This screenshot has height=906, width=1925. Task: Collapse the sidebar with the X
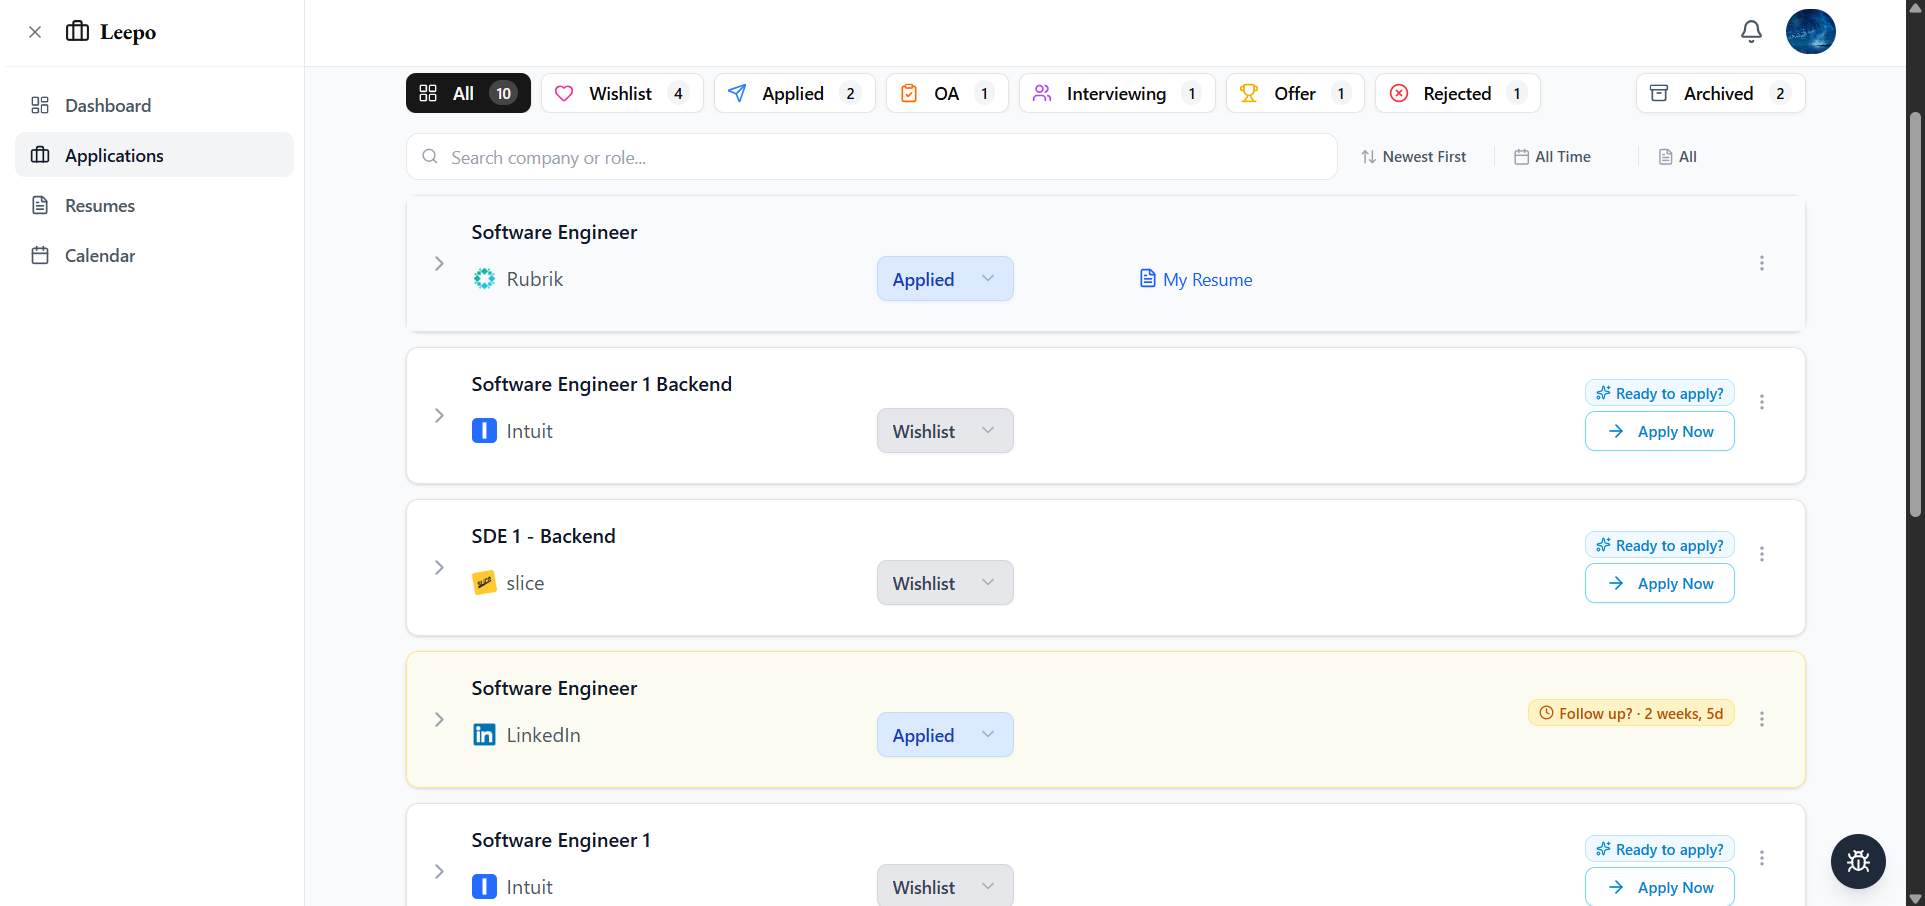(x=35, y=31)
